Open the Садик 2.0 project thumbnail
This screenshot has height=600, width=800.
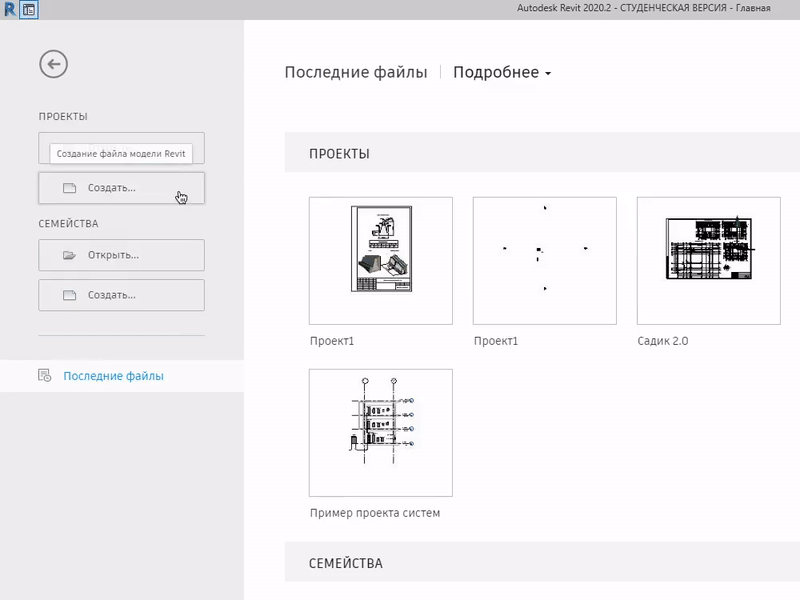[x=708, y=260]
